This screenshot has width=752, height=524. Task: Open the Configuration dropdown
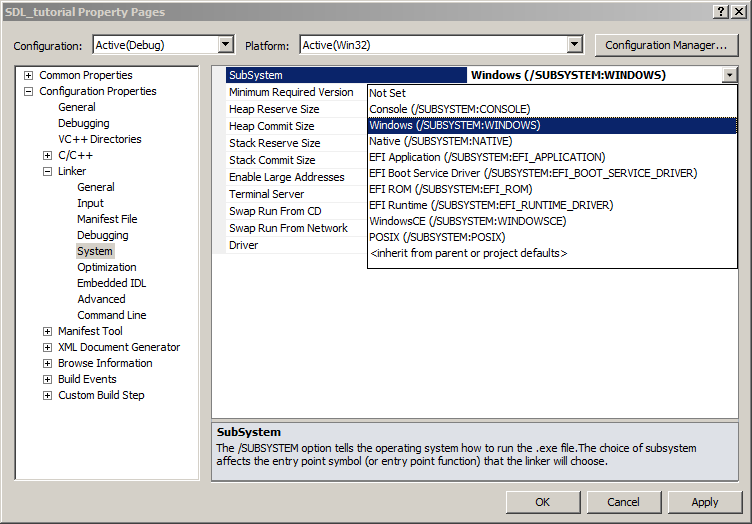[x=225, y=45]
